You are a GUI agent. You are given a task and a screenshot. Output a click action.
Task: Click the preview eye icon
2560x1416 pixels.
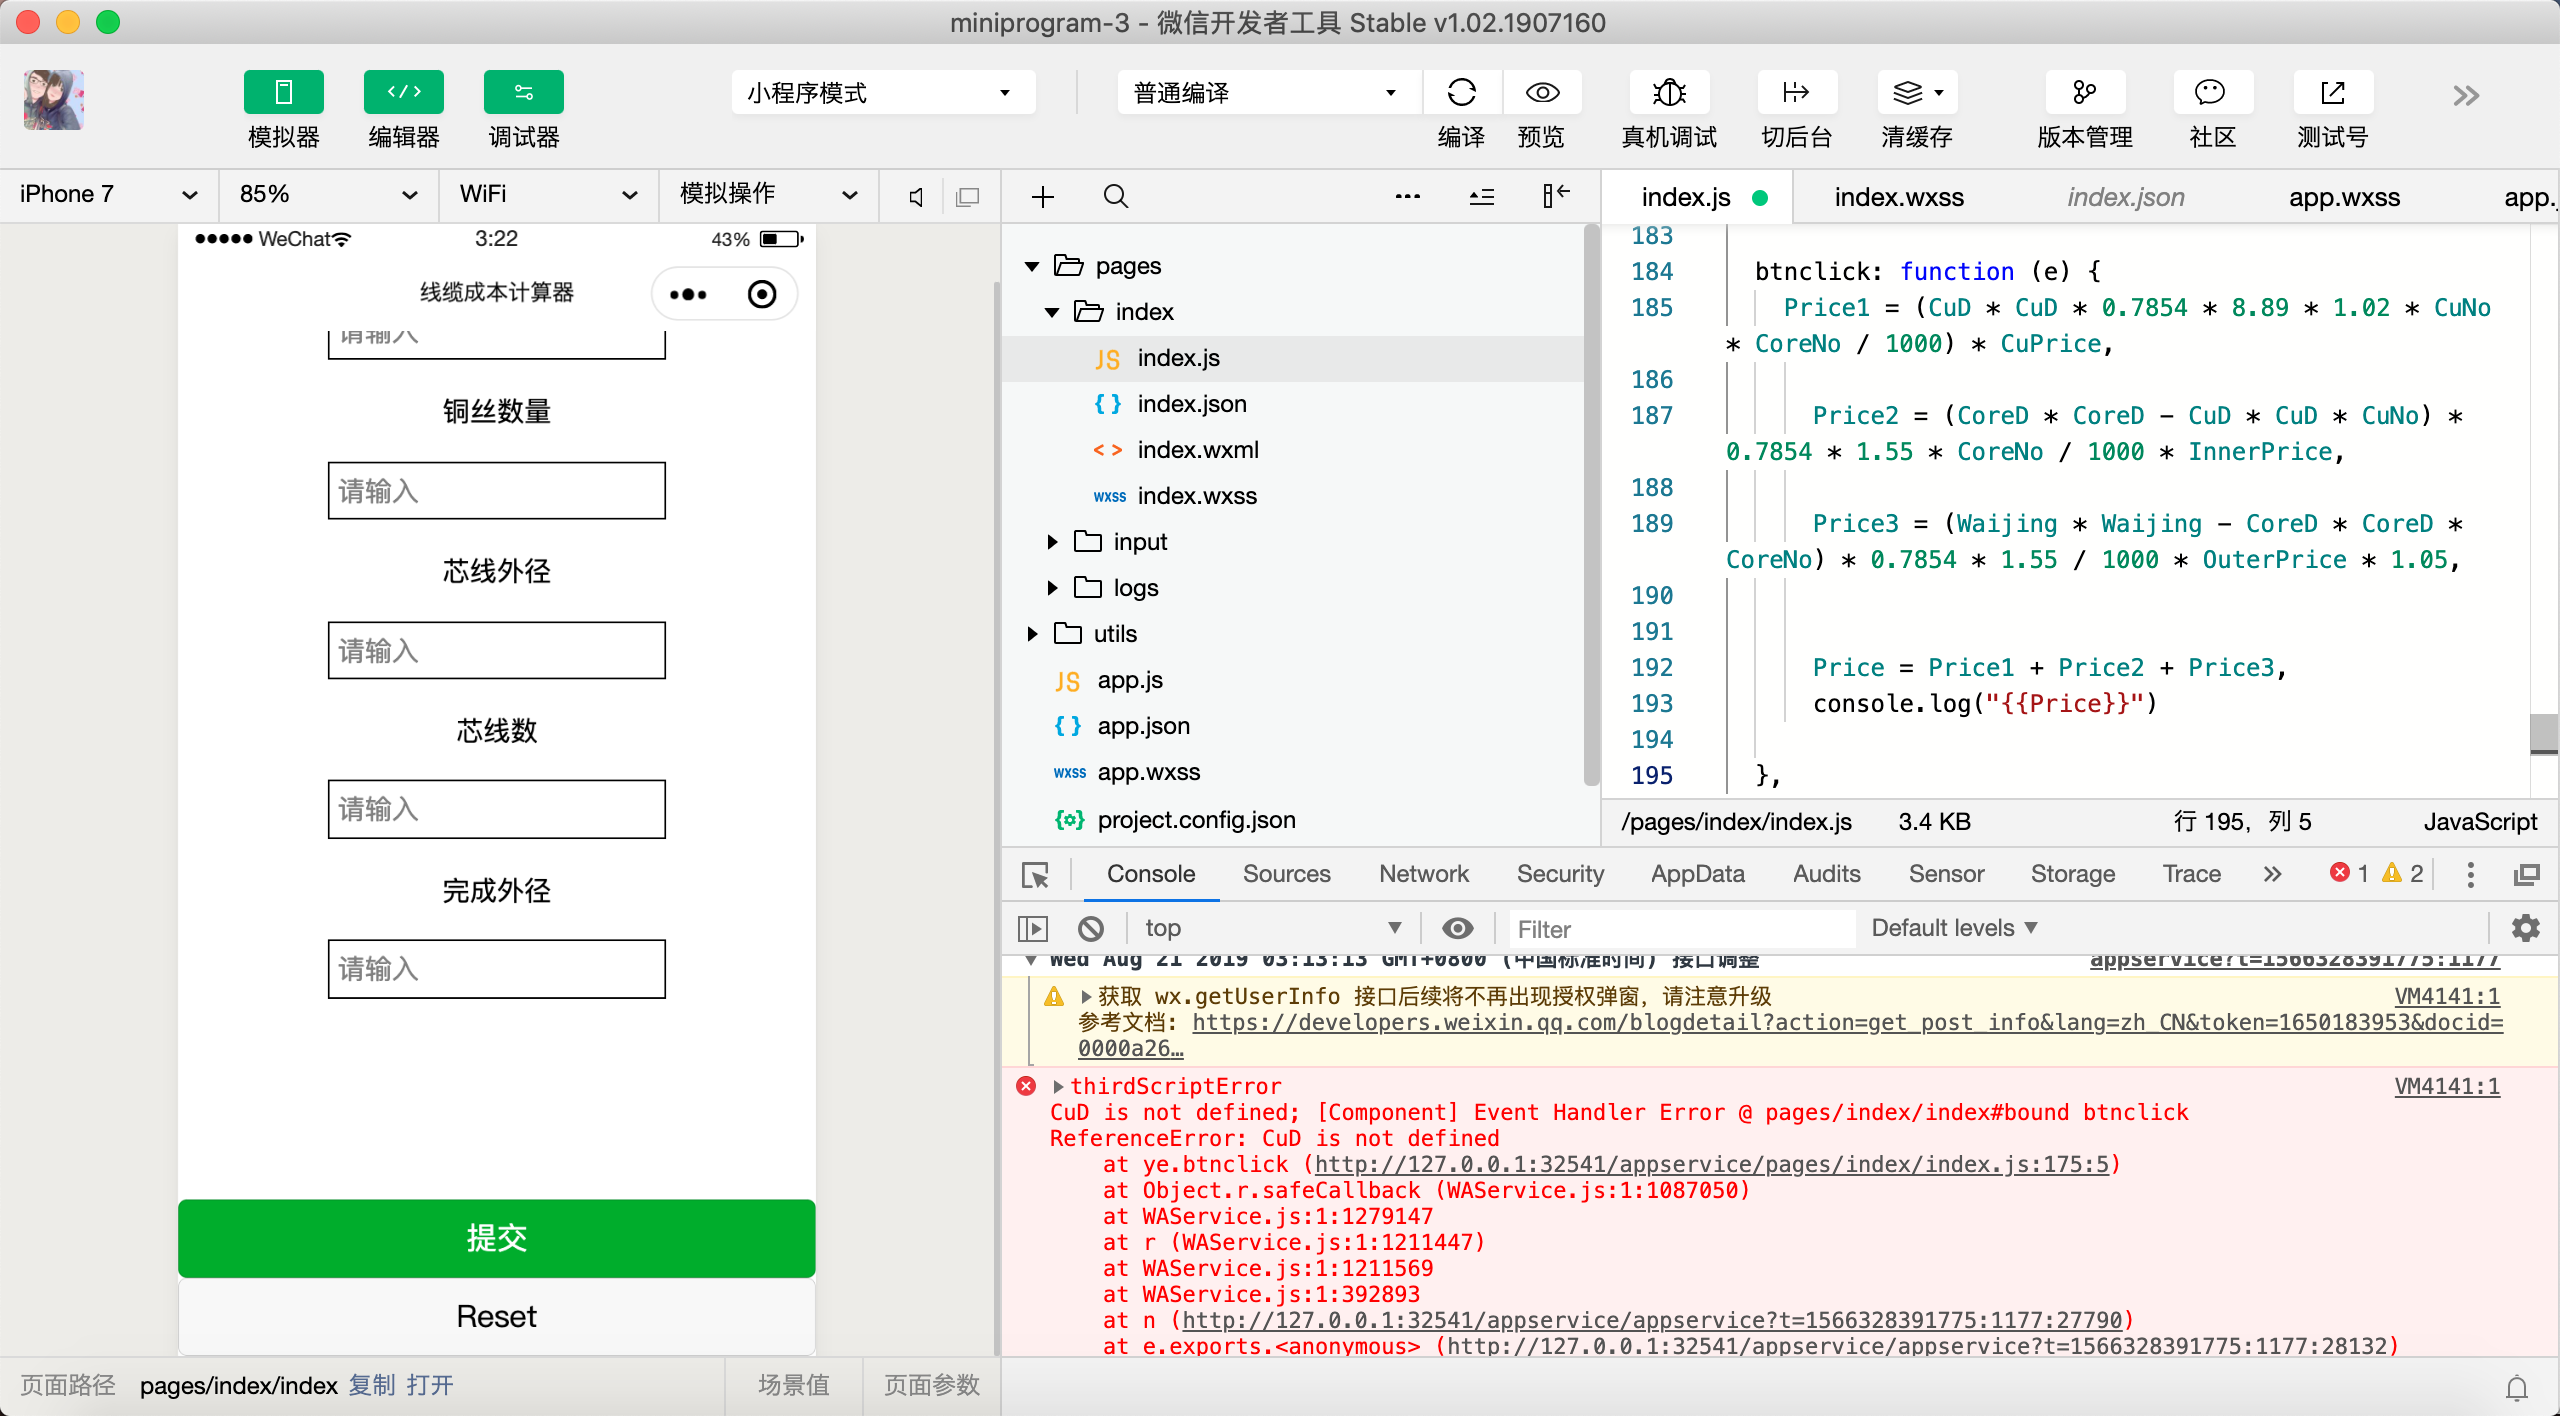point(1541,93)
